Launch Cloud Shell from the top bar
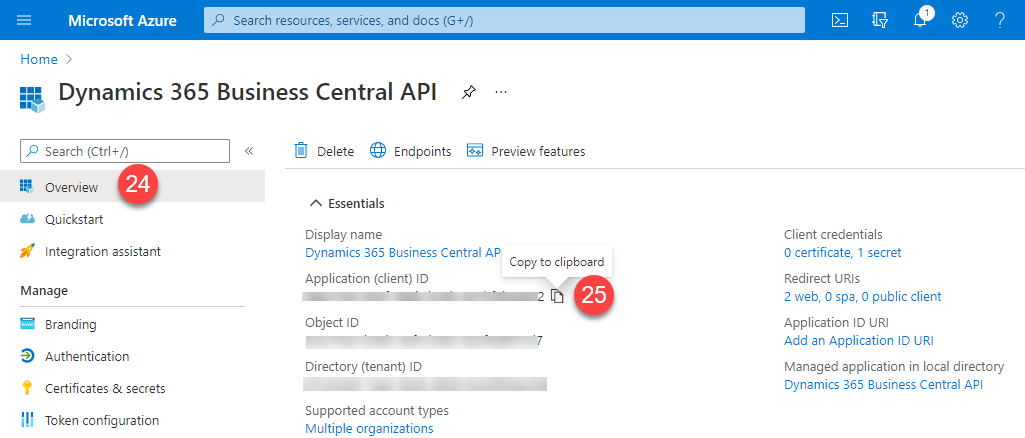 coord(840,20)
